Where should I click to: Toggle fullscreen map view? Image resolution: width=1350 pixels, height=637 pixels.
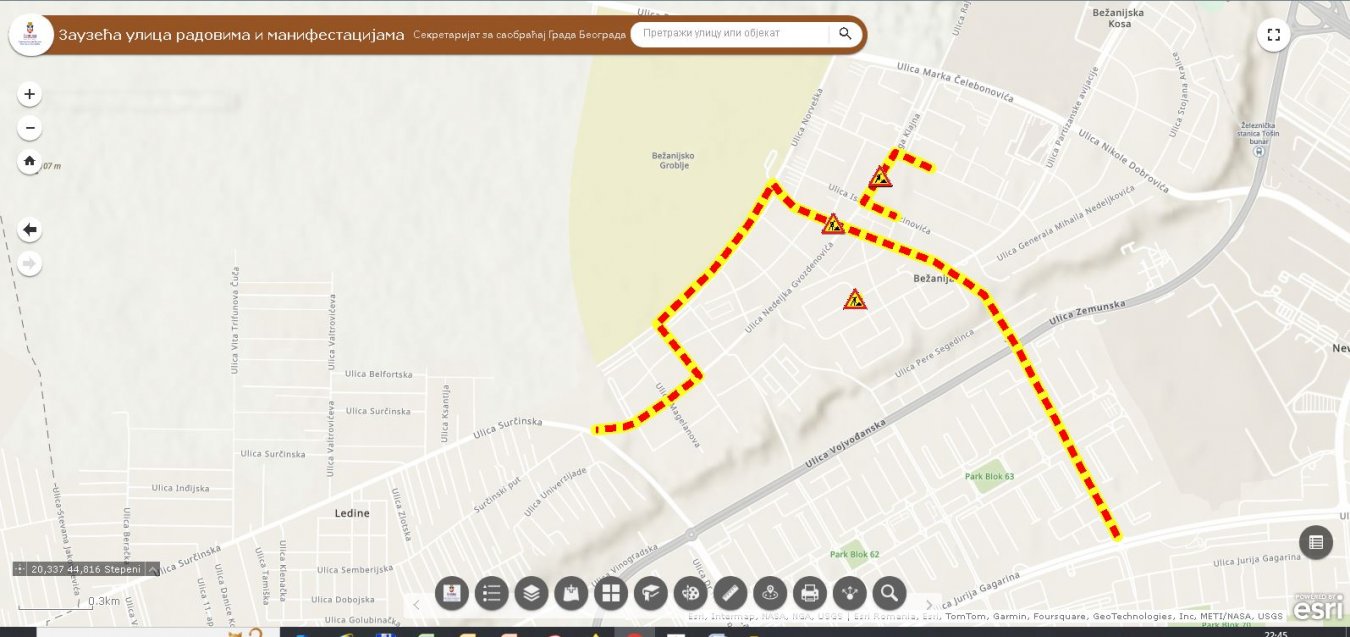(1273, 34)
